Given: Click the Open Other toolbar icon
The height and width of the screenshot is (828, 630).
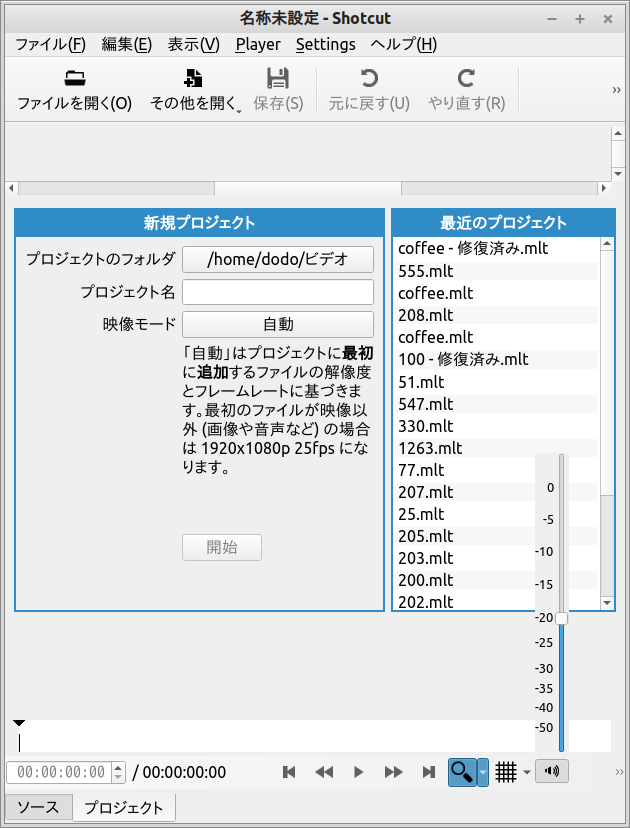Looking at the screenshot, I should 194,79.
